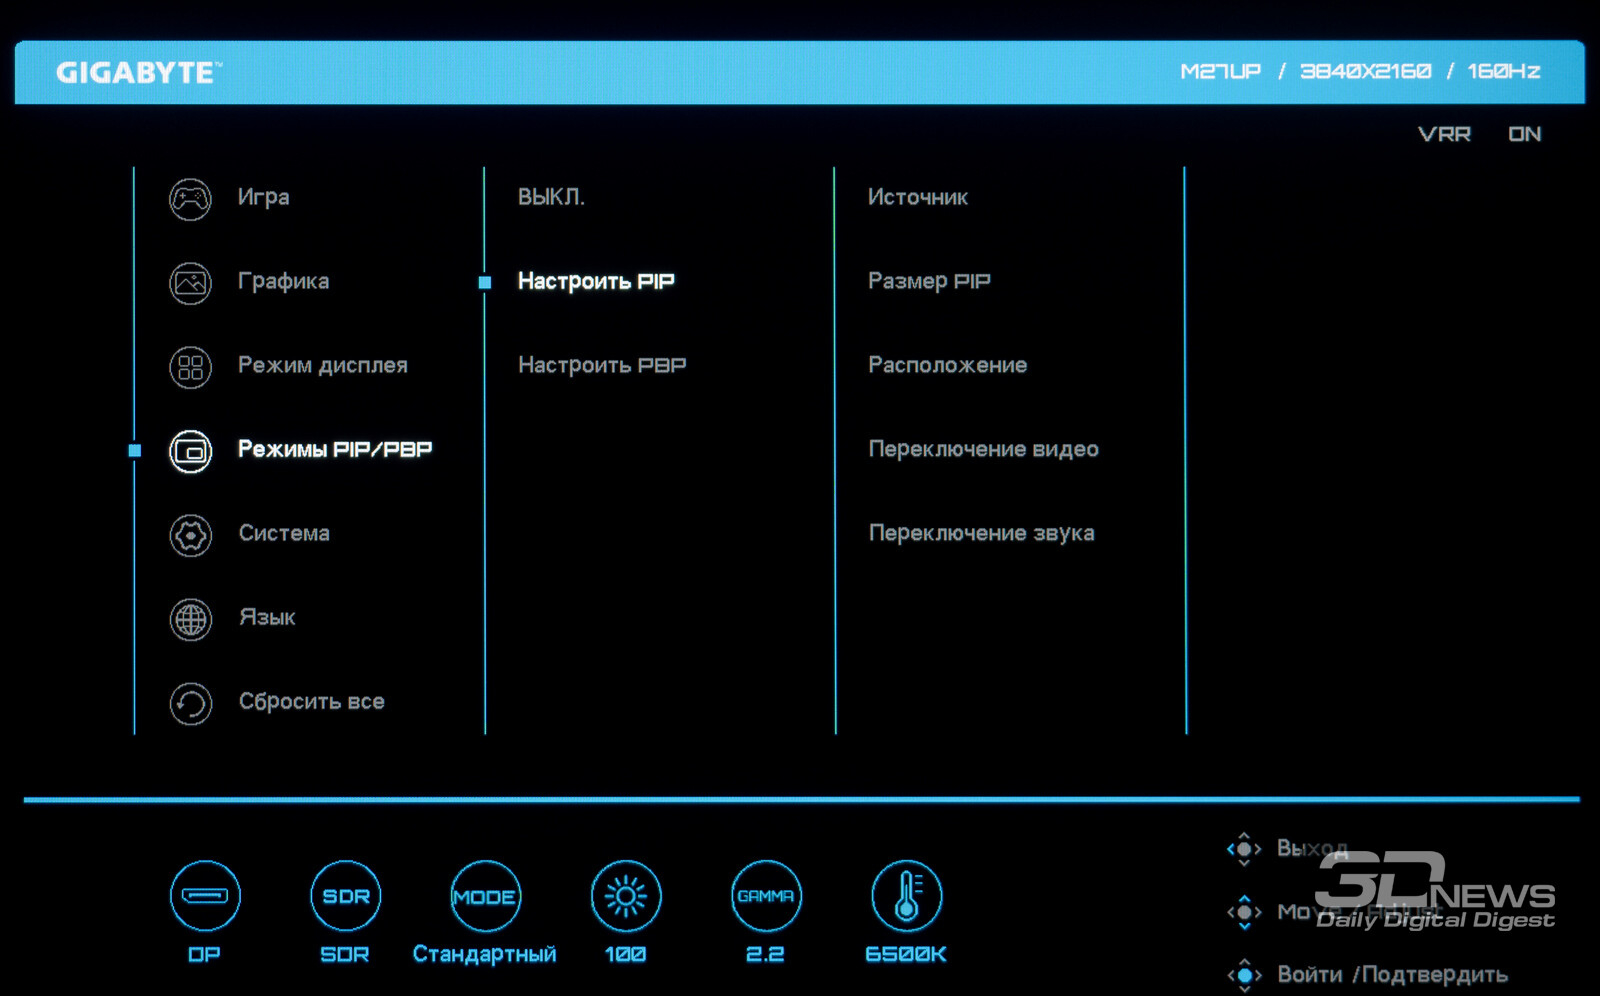Click the thermometer 6500K color temperature icon
The image size is (1600, 996).
[x=906, y=896]
